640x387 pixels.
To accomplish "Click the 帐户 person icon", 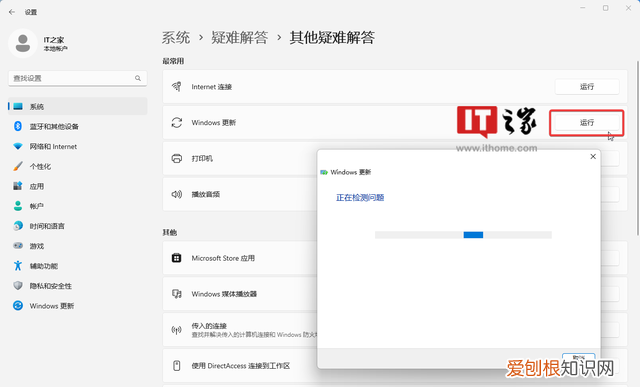I will pyautogui.click(x=18, y=206).
